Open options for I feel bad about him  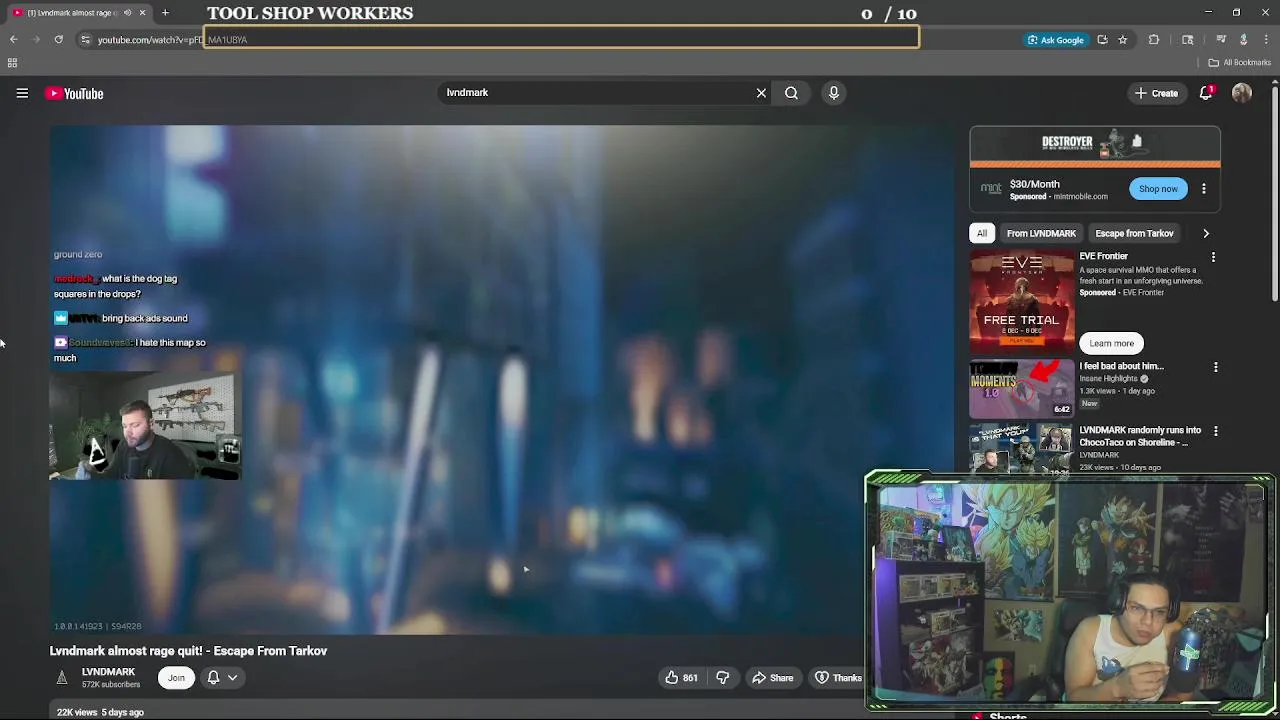[1215, 368]
